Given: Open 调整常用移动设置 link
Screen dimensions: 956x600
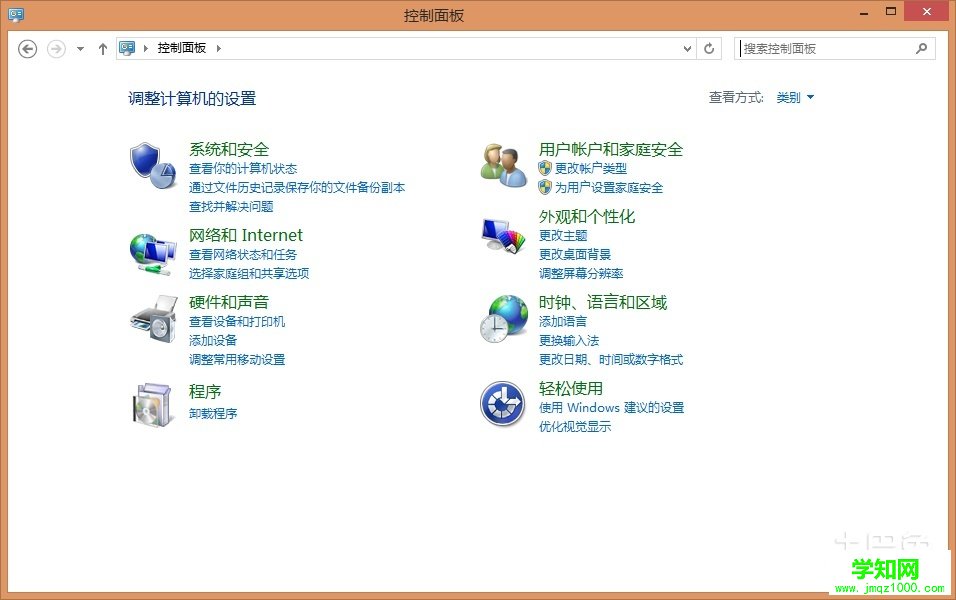Looking at the screenshot, I should [x=237, y=359].
